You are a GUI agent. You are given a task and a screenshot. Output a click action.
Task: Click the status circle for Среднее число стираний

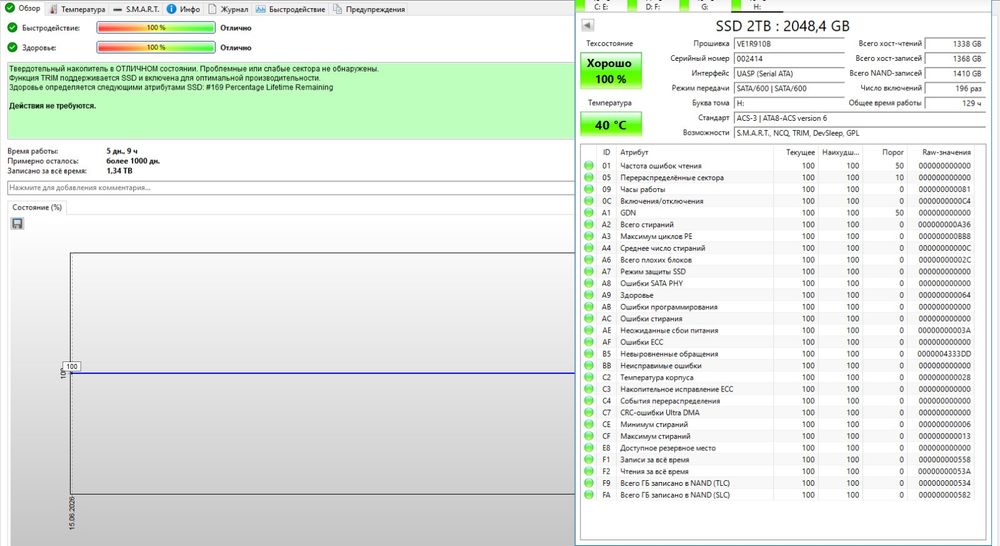tap(589, 248)
